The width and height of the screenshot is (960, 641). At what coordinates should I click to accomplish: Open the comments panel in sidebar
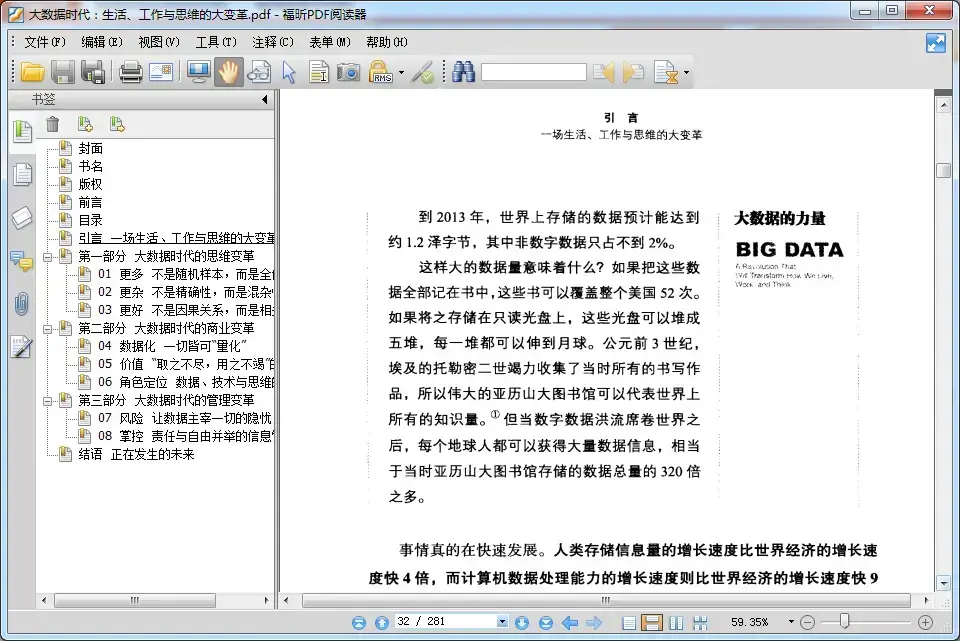[22, 261]
